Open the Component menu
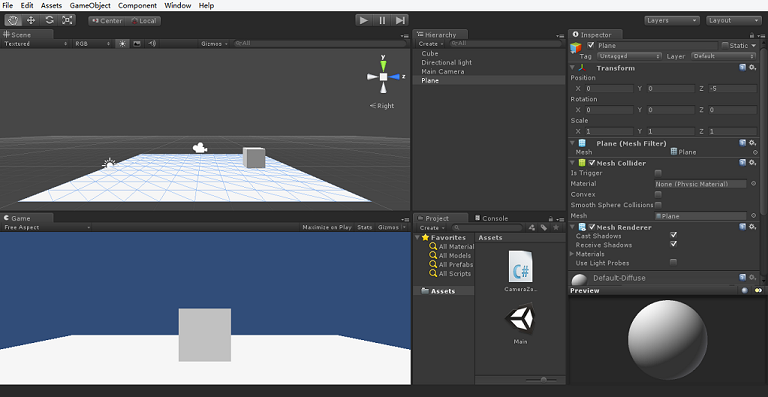This screenshot has height=397, width=768. 137,5
